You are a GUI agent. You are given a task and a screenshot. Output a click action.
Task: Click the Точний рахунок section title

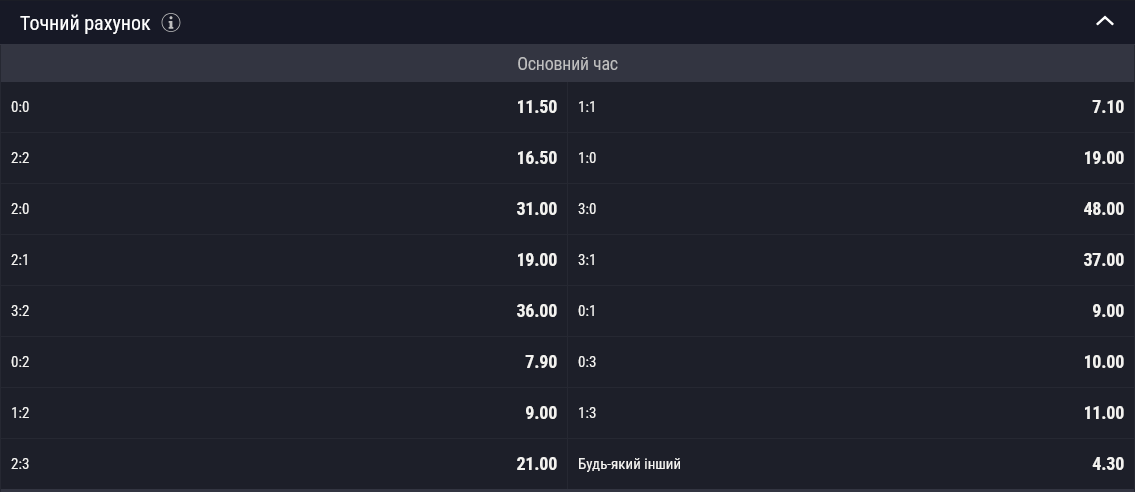[x=85, y=23]
